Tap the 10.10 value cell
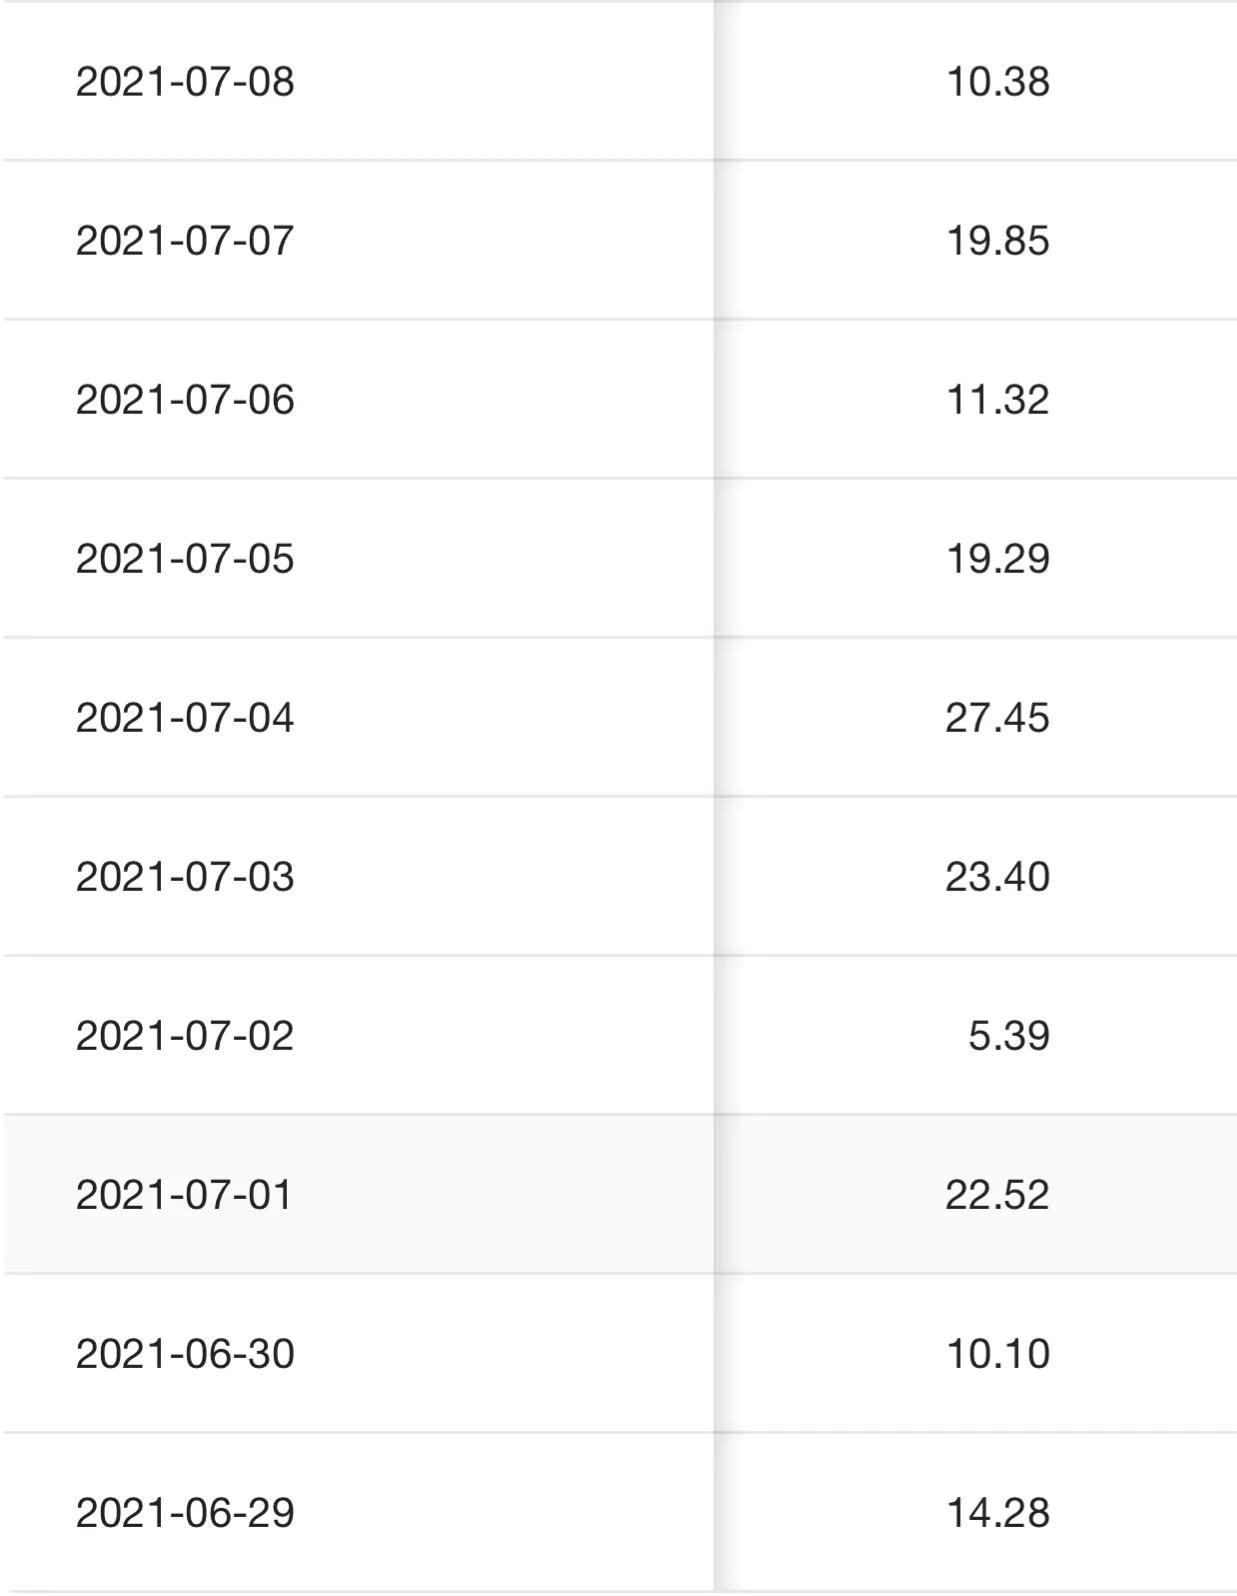 click(997, 1353)
